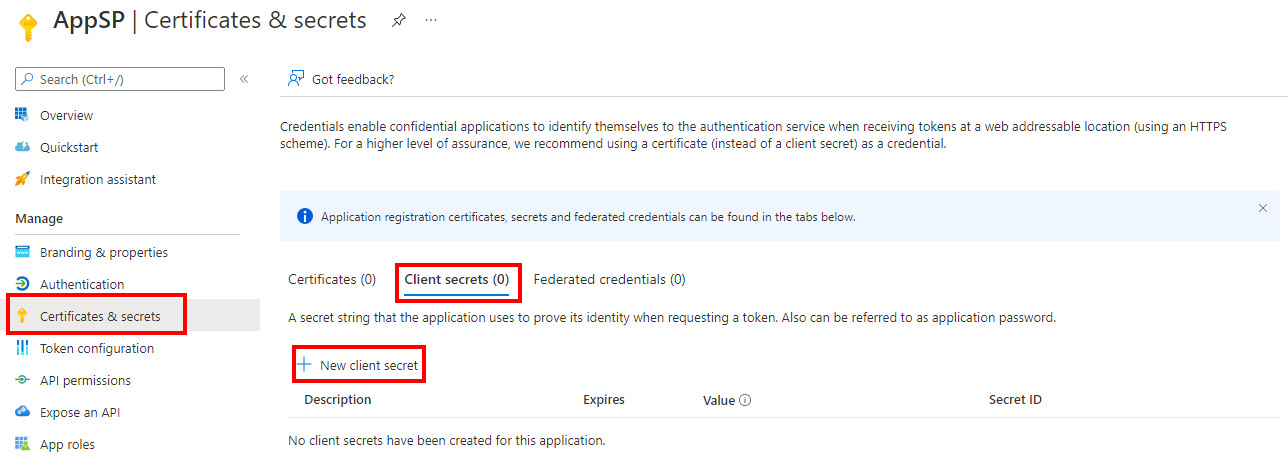Open the Expose an API cloud icon
This screenshot has width=1288, height=468.
click(22, 412)
